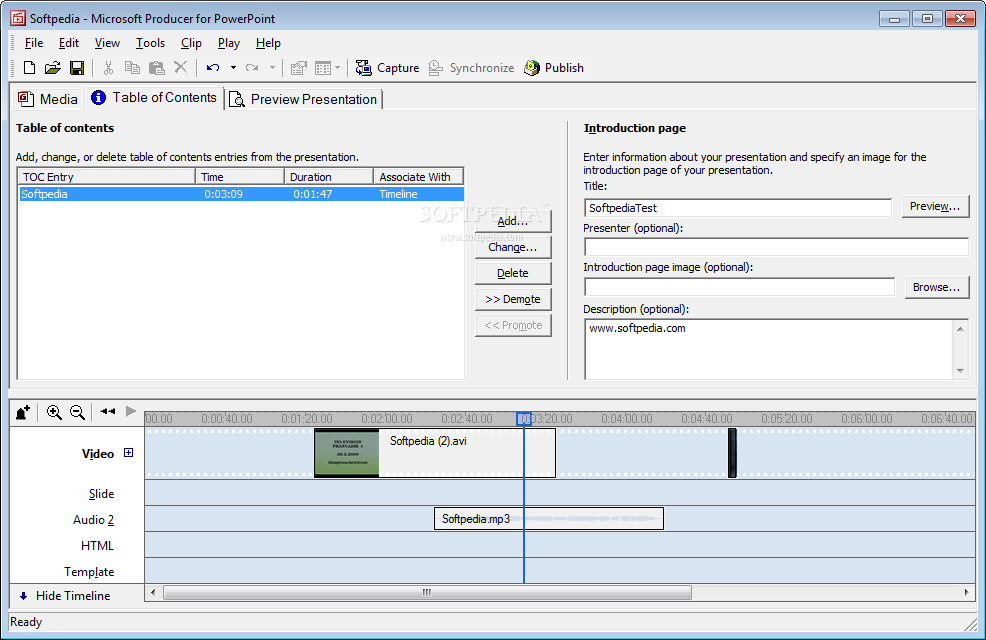Open the Clip menu
Image resolution: width=986 pixels, height=640 pixels.
point(191,43)
